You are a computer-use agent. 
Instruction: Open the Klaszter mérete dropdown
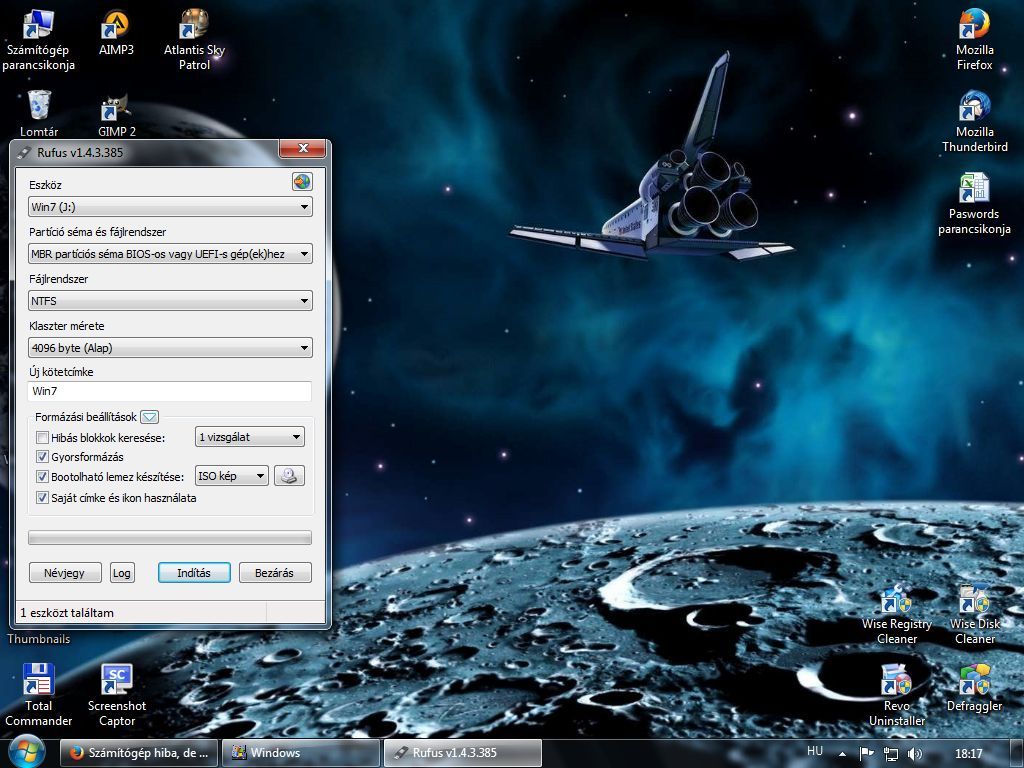tap(170, 348)
